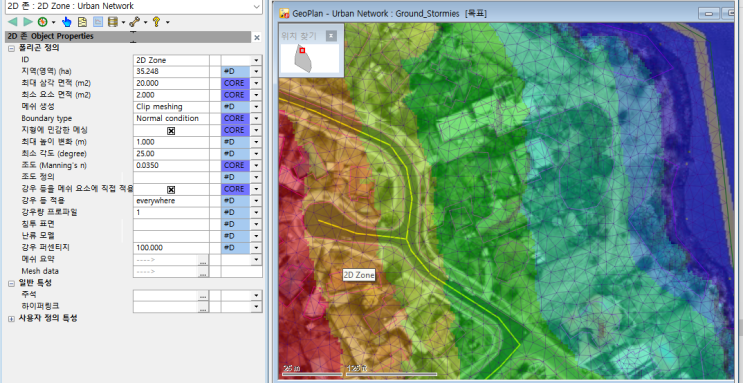Click the 2D Zone tooltip label on map

click(359, 275)
